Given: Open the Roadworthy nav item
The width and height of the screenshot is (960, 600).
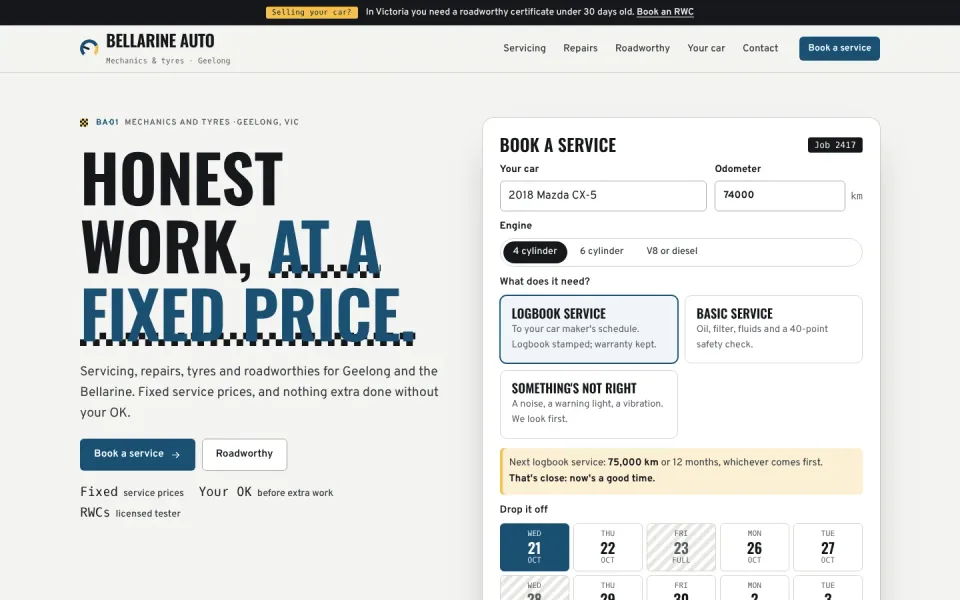Looking at the screenshot, I should tap(642, 48).
